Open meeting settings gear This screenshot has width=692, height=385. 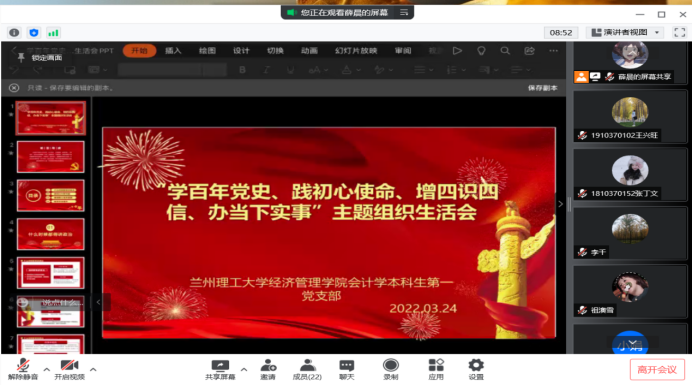476,370
